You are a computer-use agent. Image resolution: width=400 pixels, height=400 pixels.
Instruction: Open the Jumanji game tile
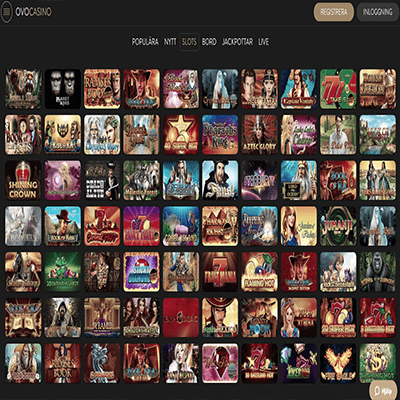click(338, 226)
